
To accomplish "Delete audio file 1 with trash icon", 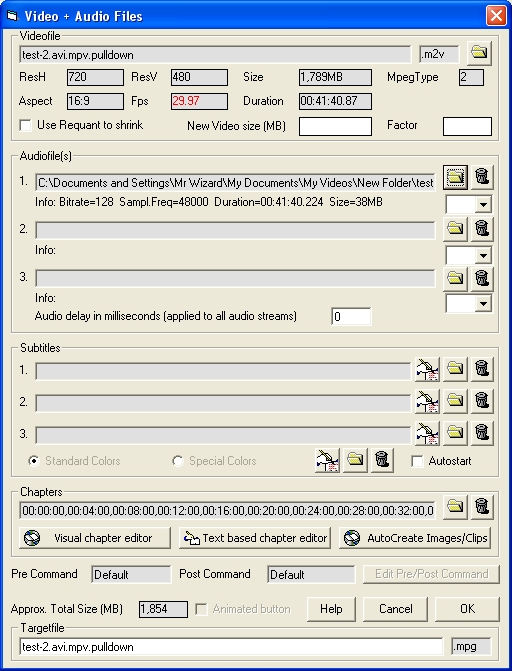I will [x=482, y=177].
